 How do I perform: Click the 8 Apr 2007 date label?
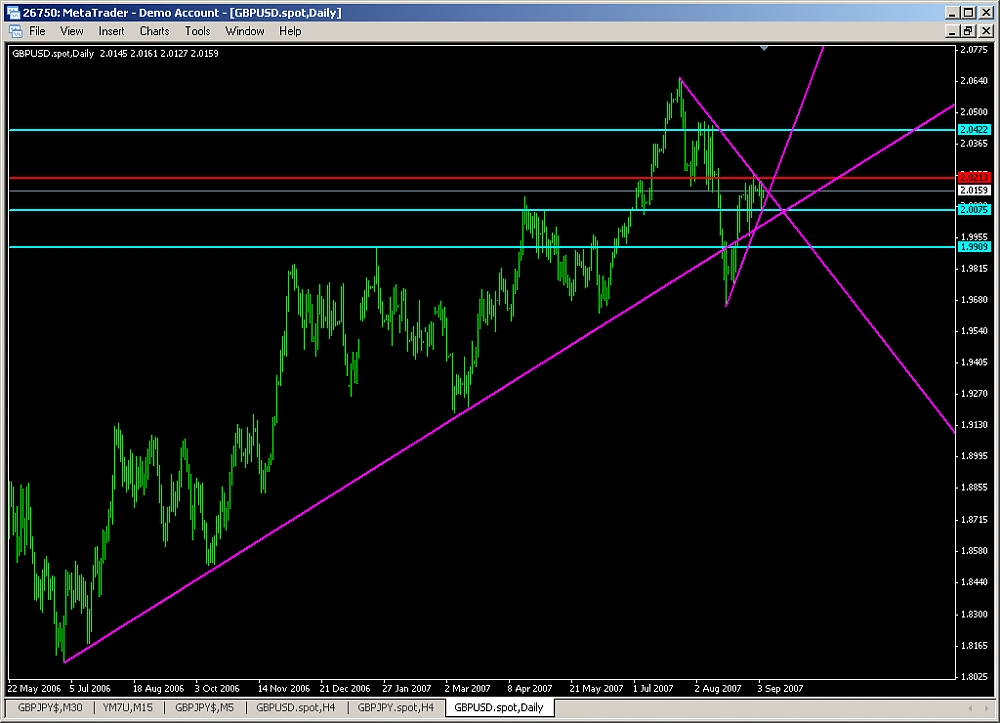coord(529,689)
